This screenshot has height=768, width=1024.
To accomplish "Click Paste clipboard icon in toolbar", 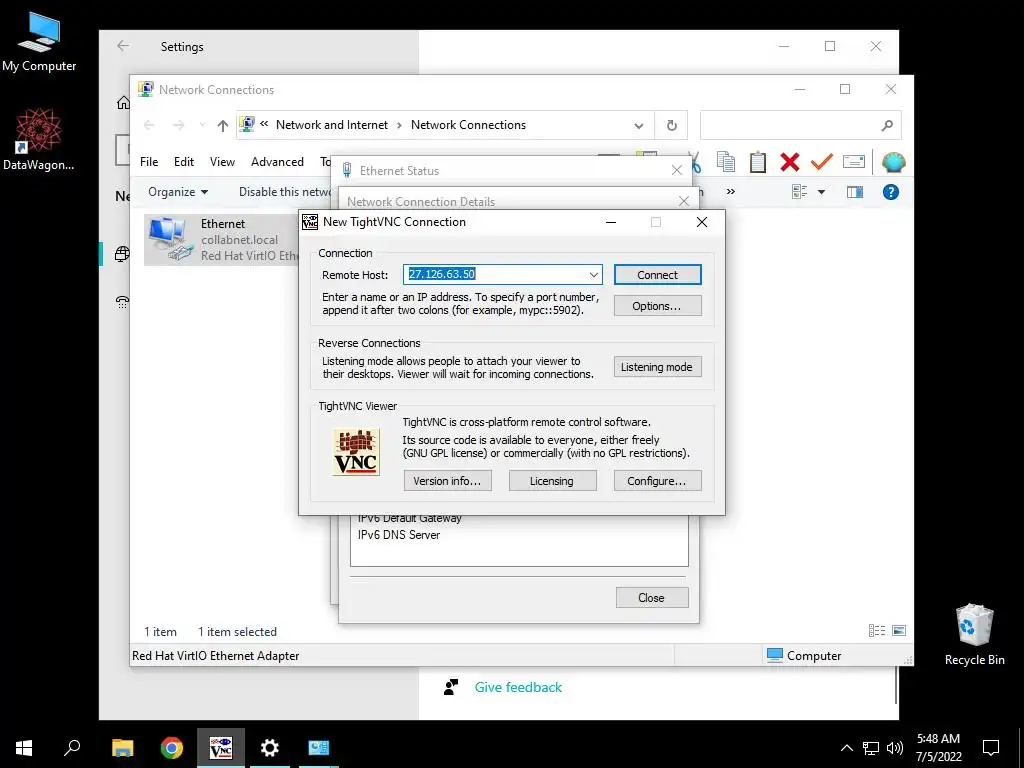I will click(758, 161).
